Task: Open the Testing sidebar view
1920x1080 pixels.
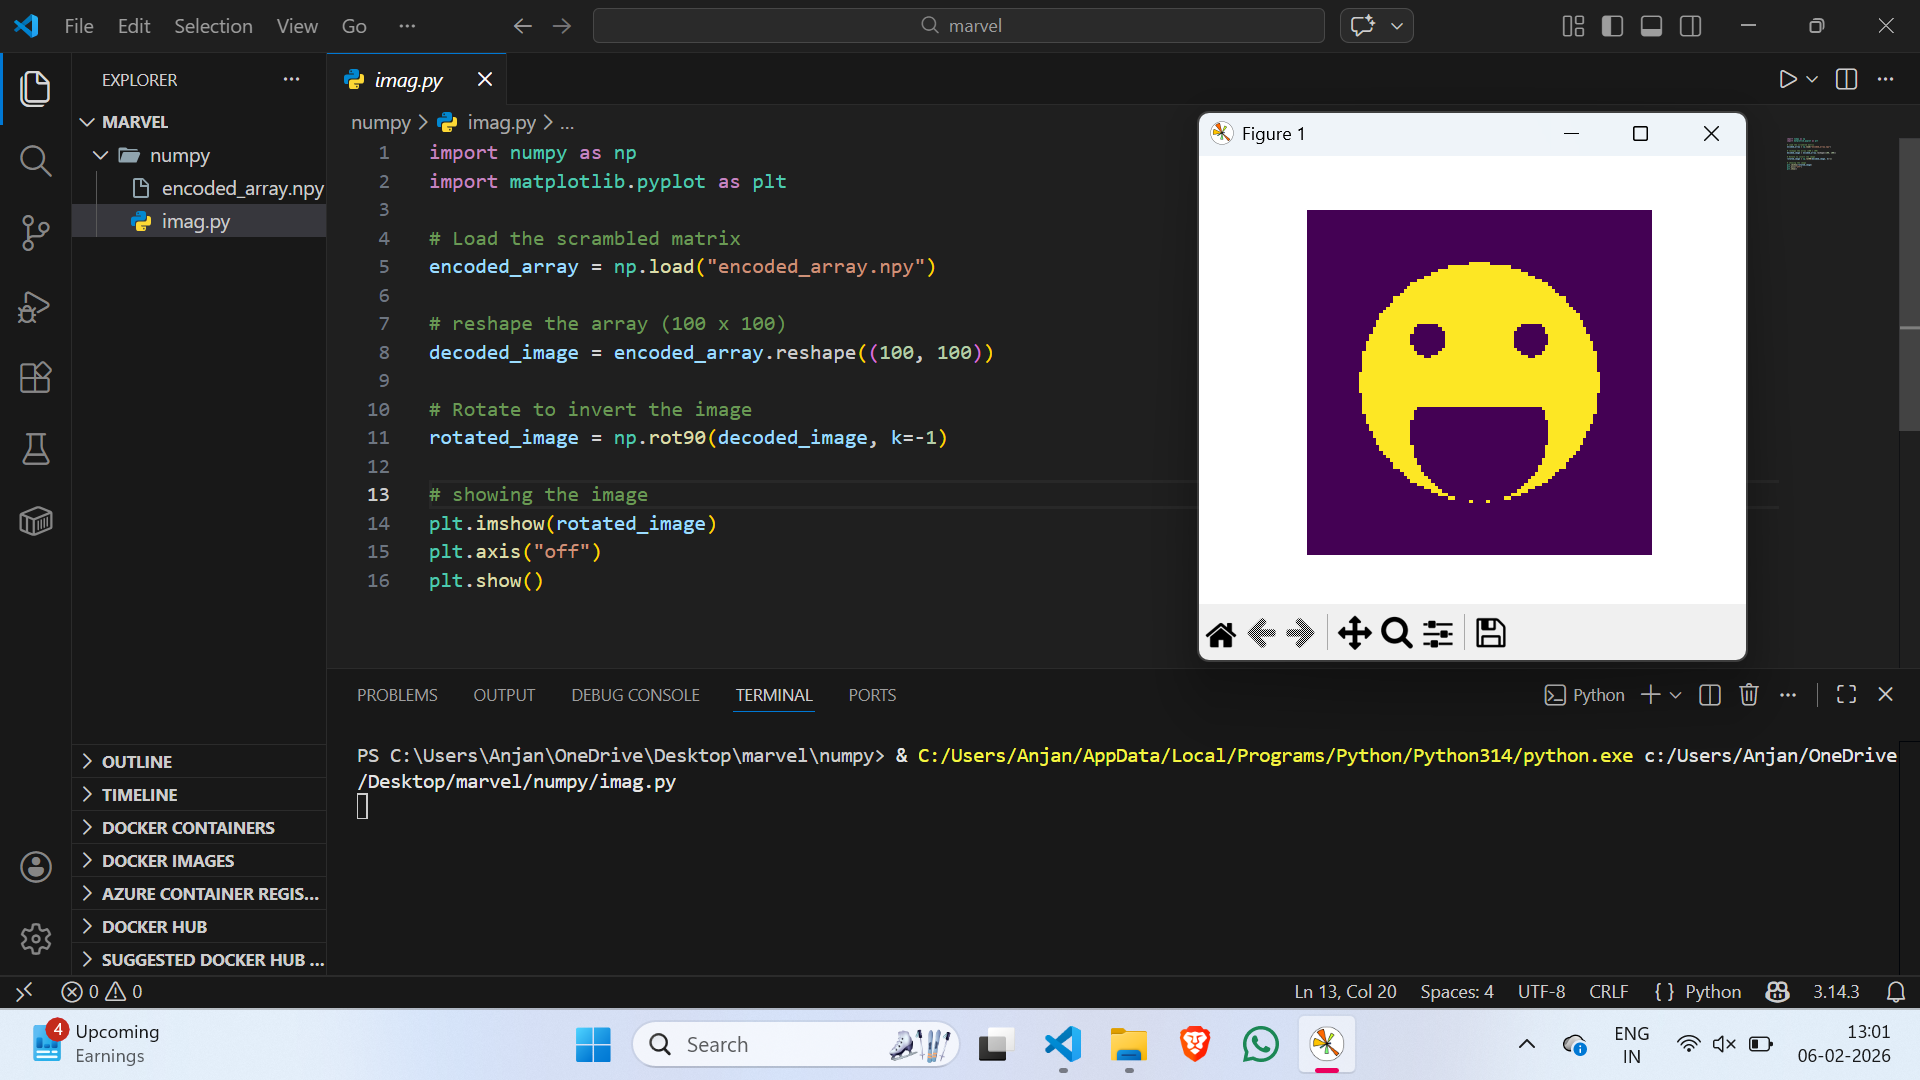Action: (x=35, y=449)
